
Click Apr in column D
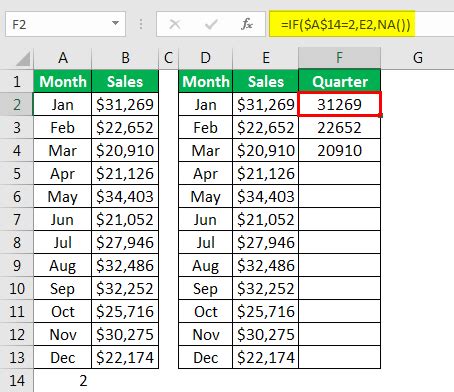(206, 173)
